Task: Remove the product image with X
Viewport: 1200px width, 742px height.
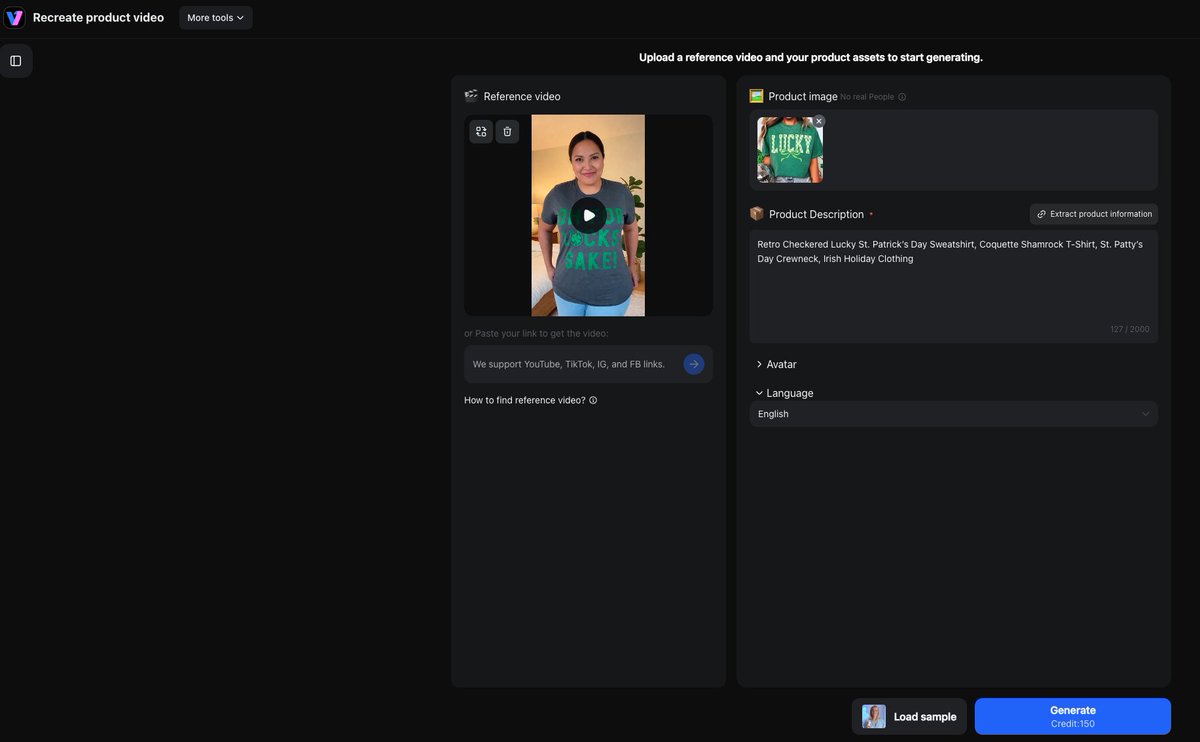Action: point(819,121)
